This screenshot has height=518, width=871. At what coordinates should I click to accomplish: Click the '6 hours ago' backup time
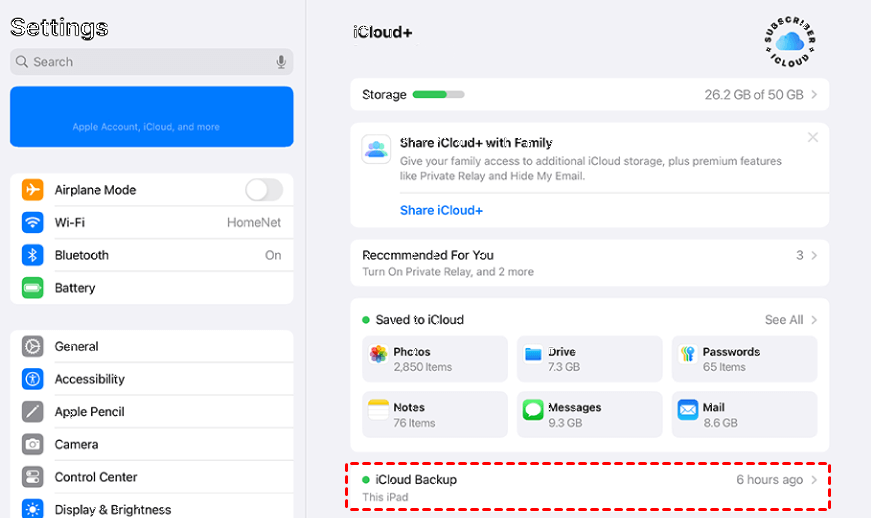(x=769, y=480)
